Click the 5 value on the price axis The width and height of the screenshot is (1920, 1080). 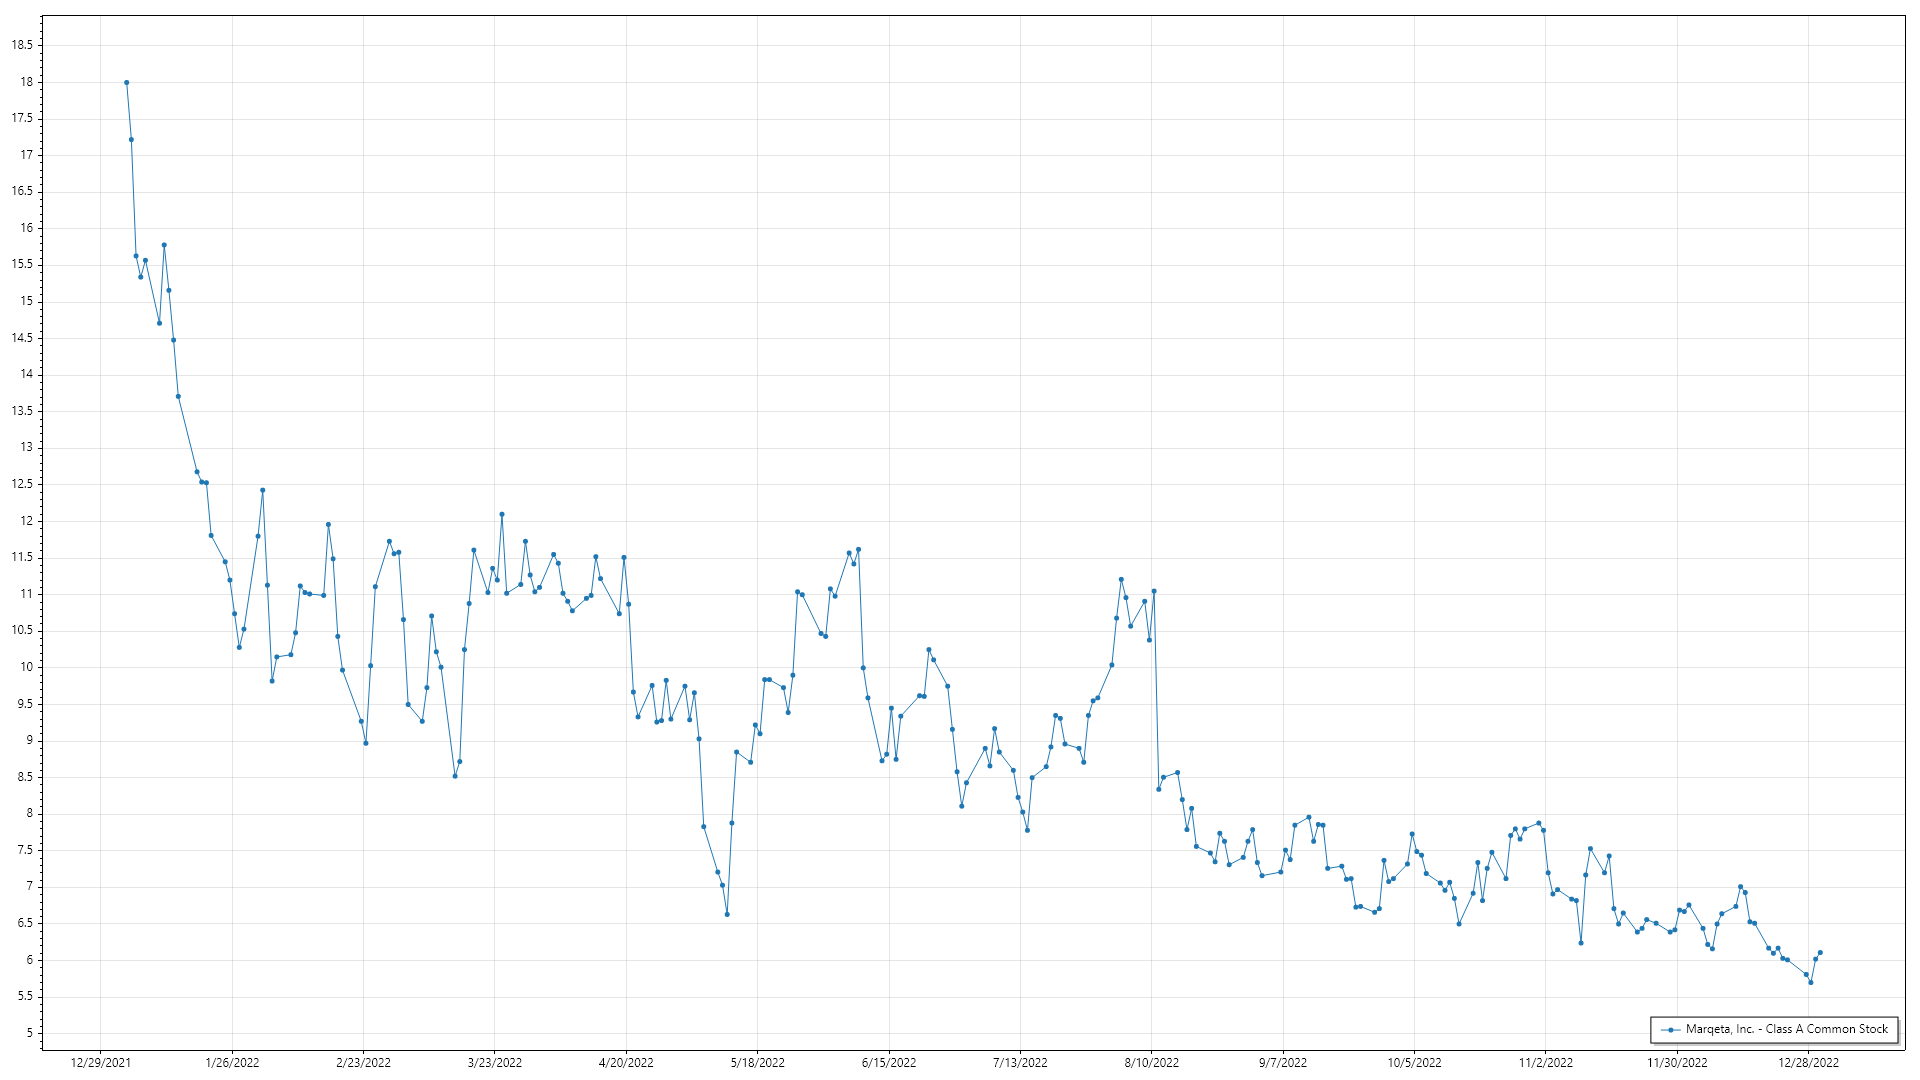29,1033
